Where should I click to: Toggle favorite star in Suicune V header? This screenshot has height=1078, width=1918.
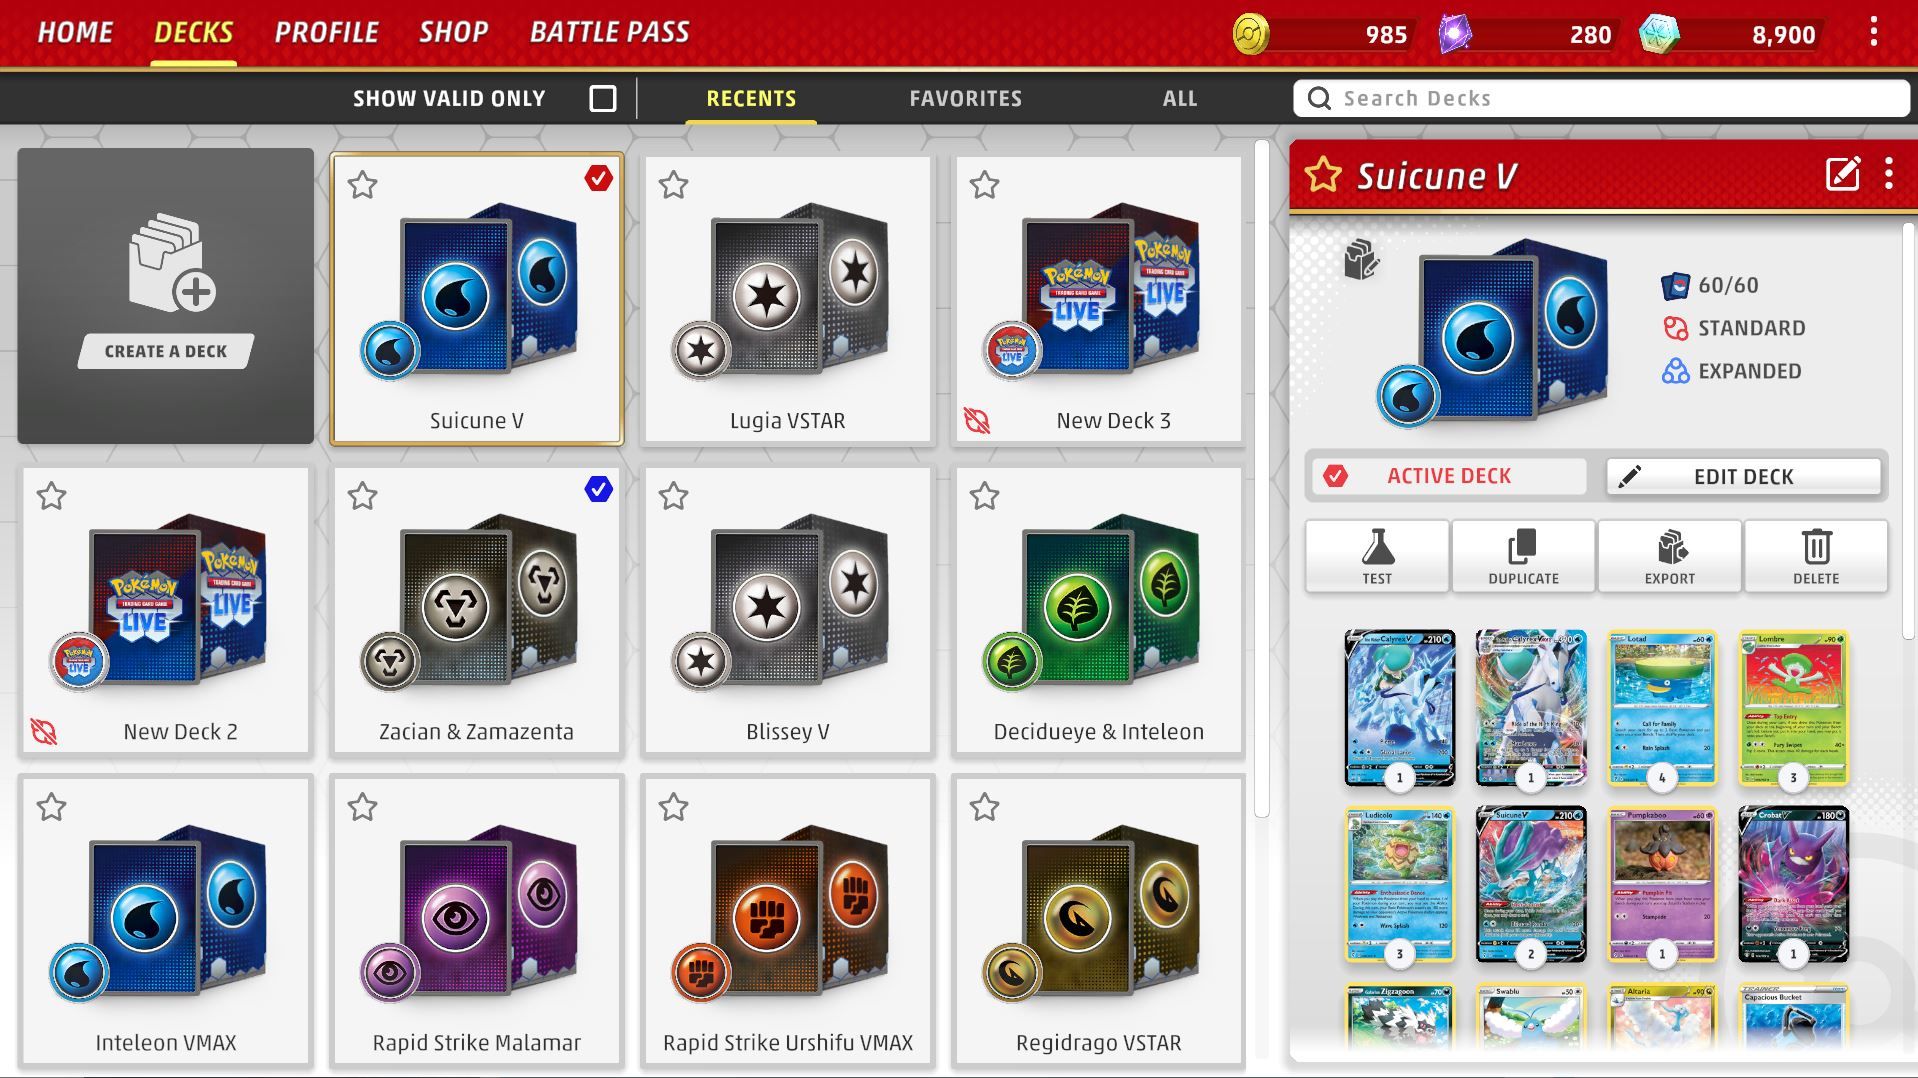[x=1323, y=175]
